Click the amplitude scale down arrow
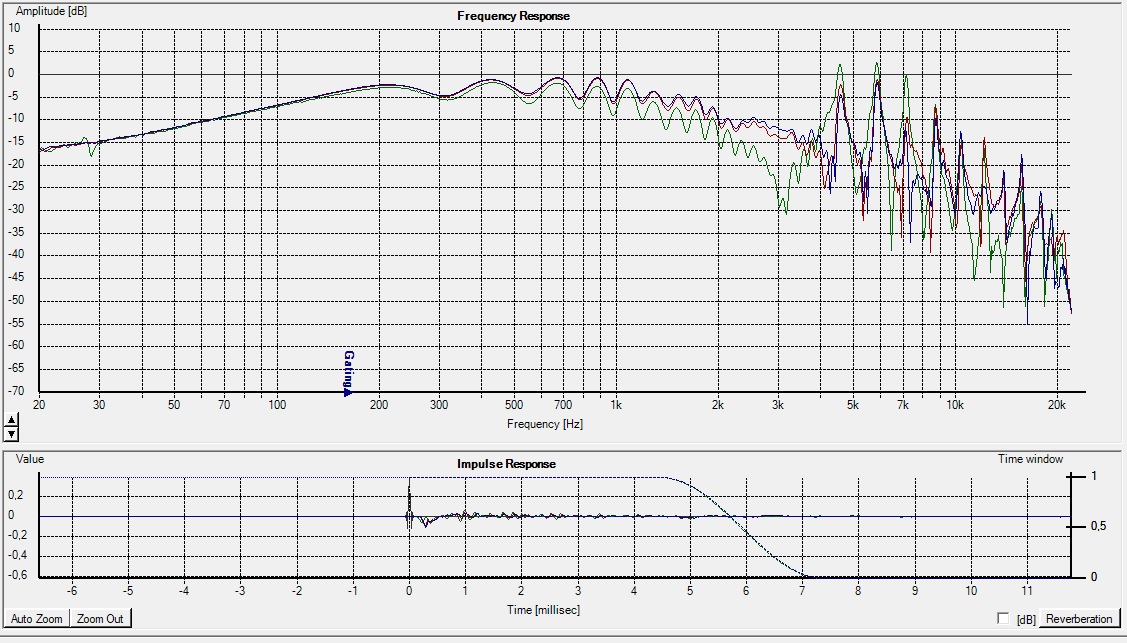 (12, 434)
